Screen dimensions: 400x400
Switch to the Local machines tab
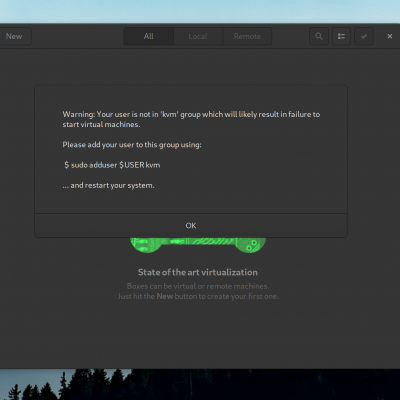coord(198,36)
